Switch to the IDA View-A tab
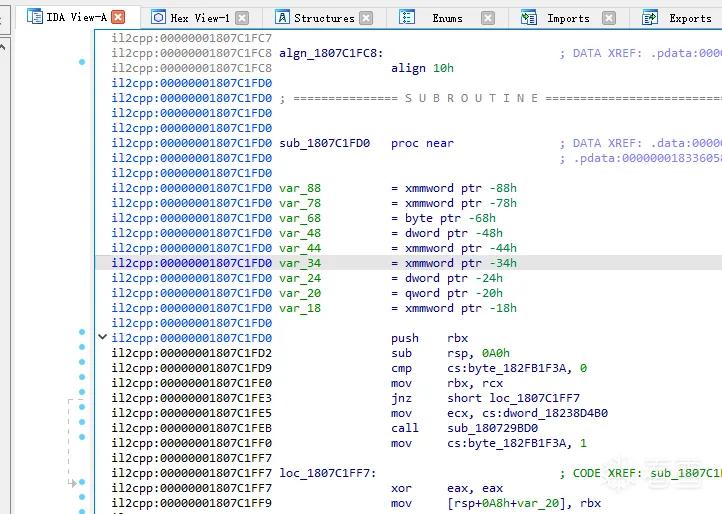Image resolution: width=722 pixels, height=514 pixels. coord(76,18)
